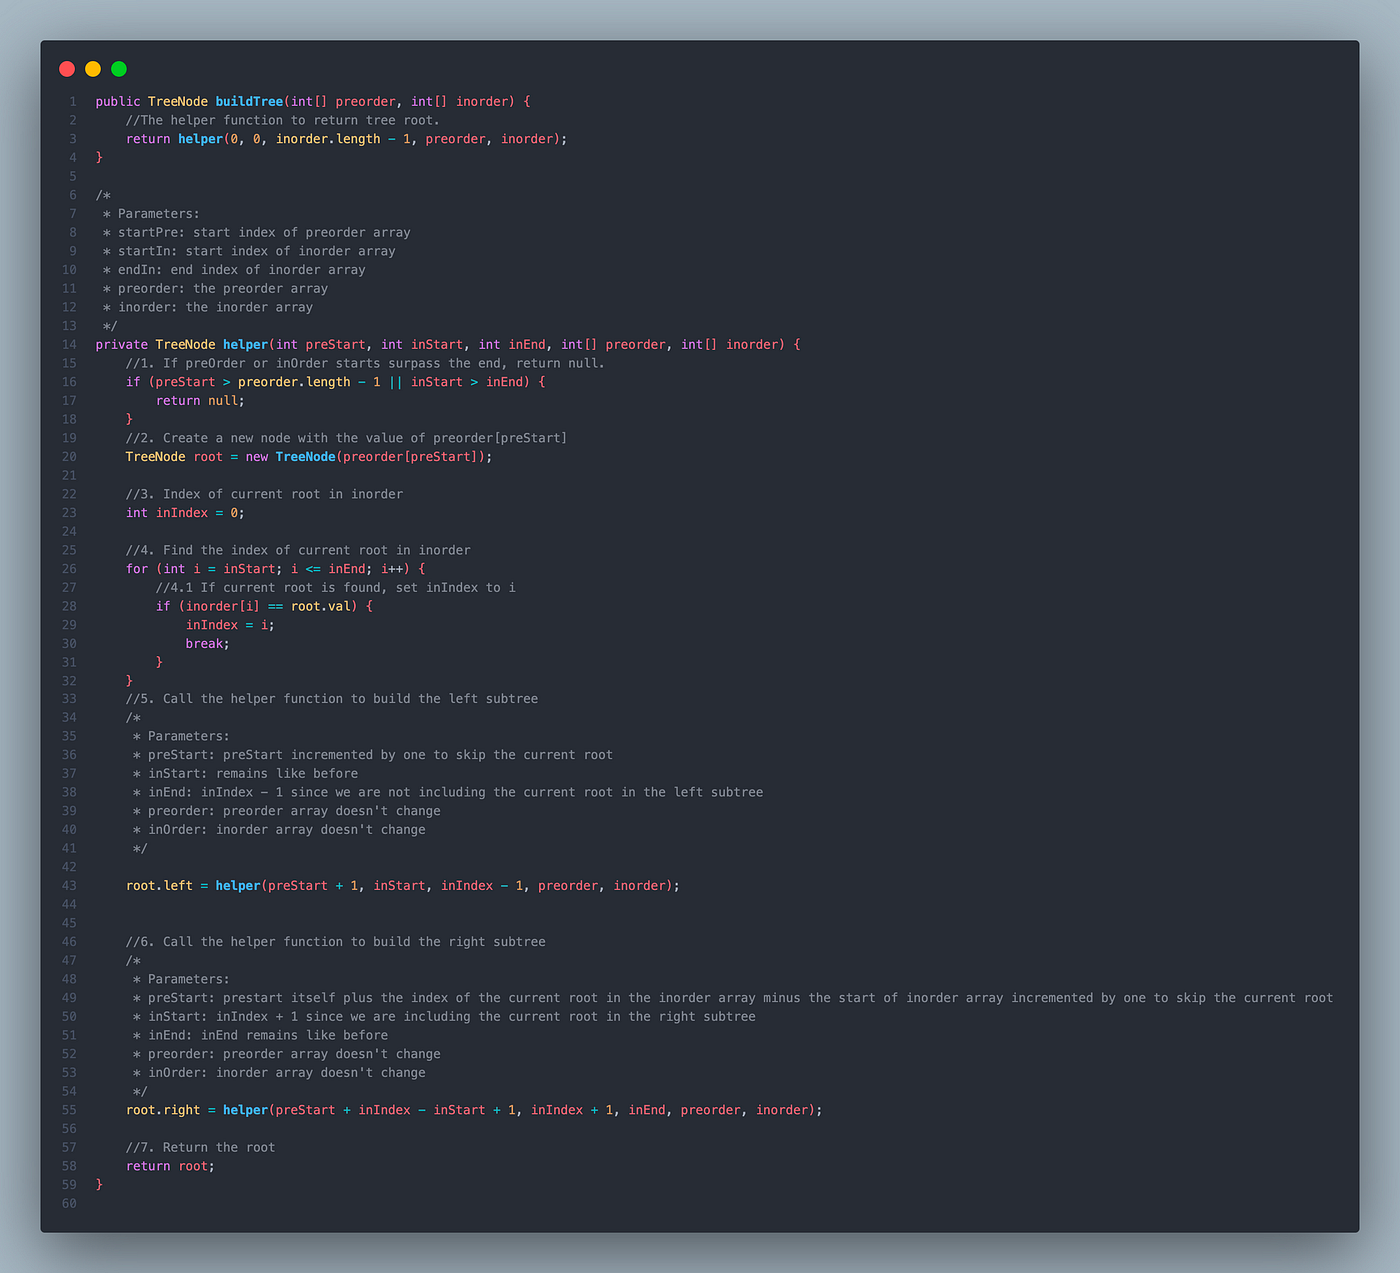Click the red close traffic light button

(x=66, y=69)
